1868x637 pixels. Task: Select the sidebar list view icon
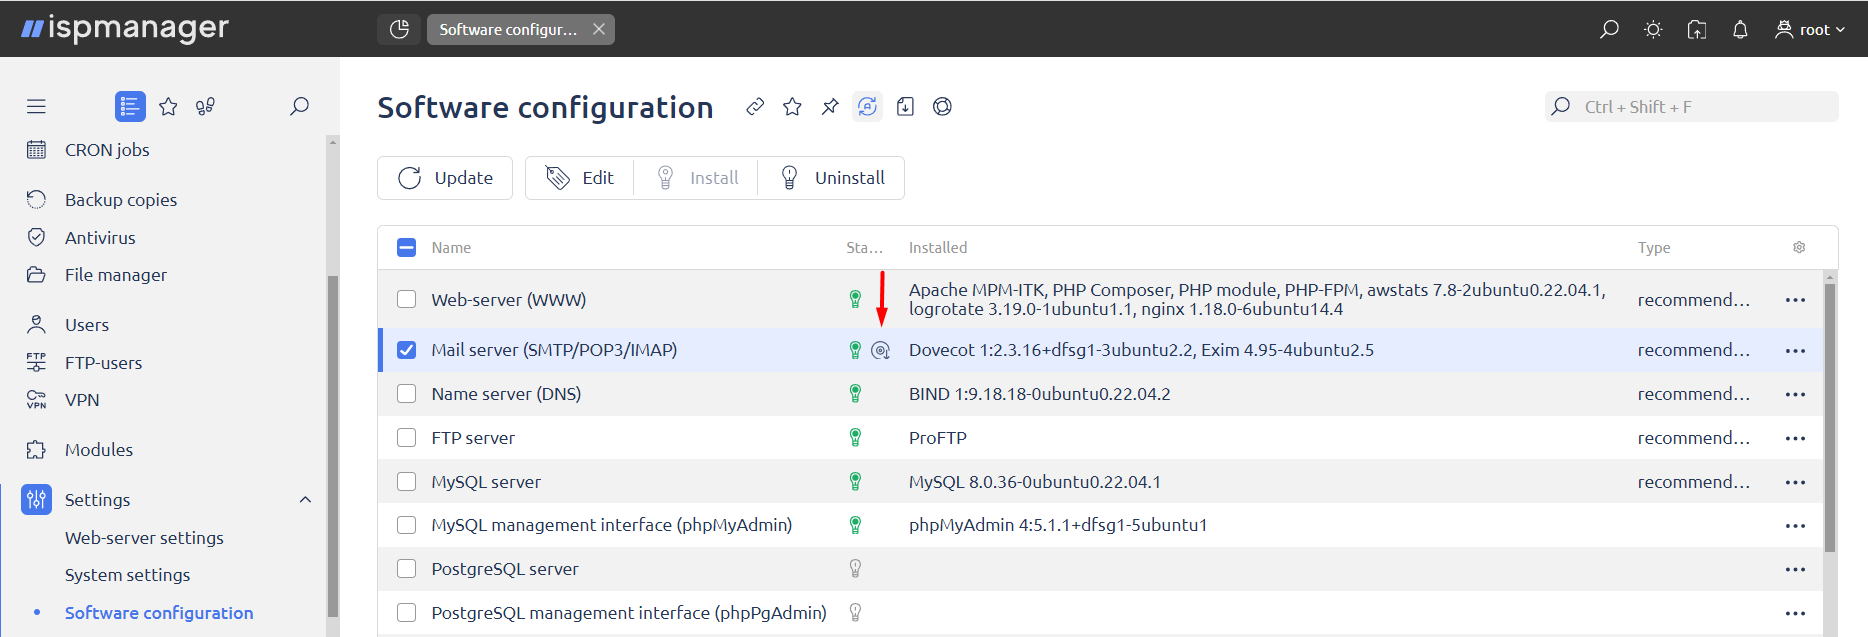click(130, 106)
